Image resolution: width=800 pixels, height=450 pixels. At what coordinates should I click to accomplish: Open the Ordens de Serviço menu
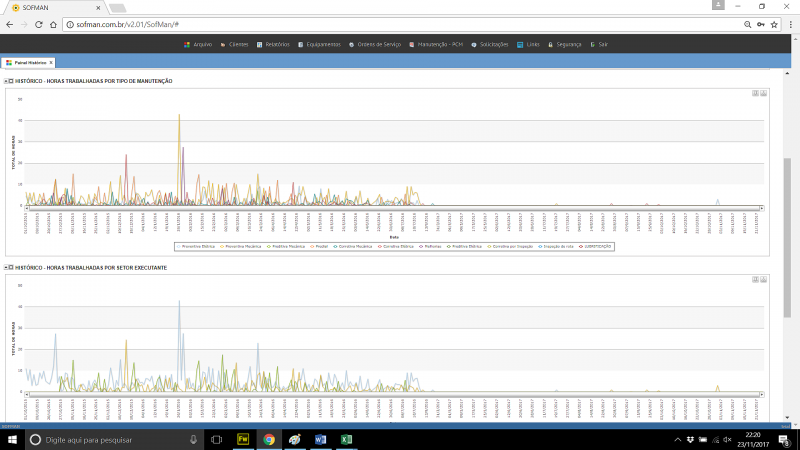tap(374, 44)
